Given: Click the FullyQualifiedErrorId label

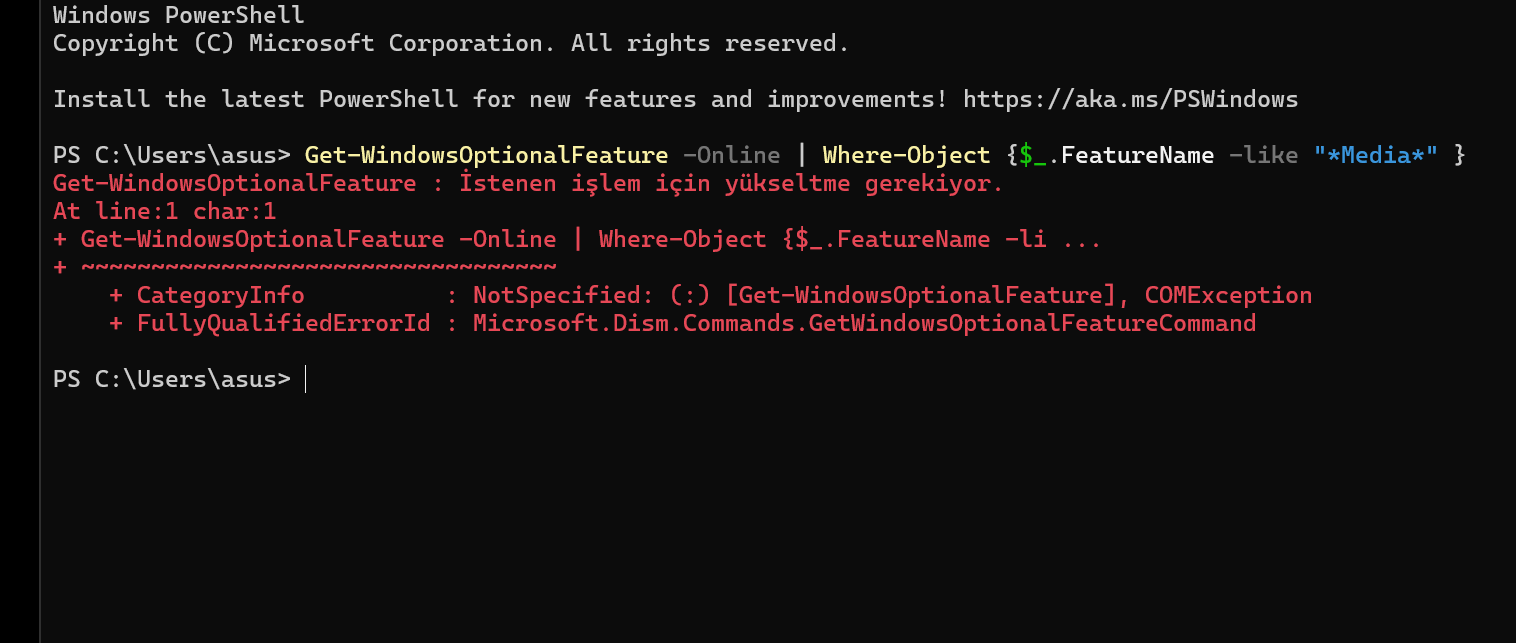Looking at the screenshot, I should (x=283, y=323).
